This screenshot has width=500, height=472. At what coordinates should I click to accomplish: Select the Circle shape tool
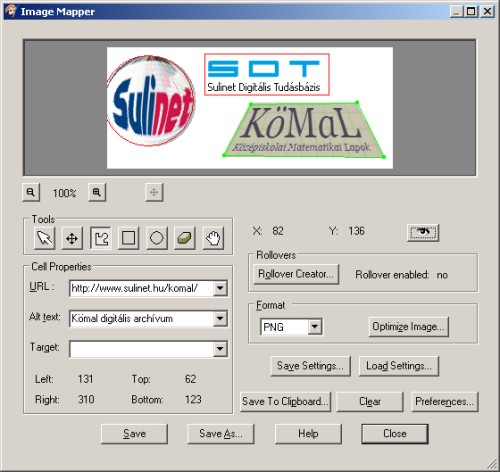point(157,238)
